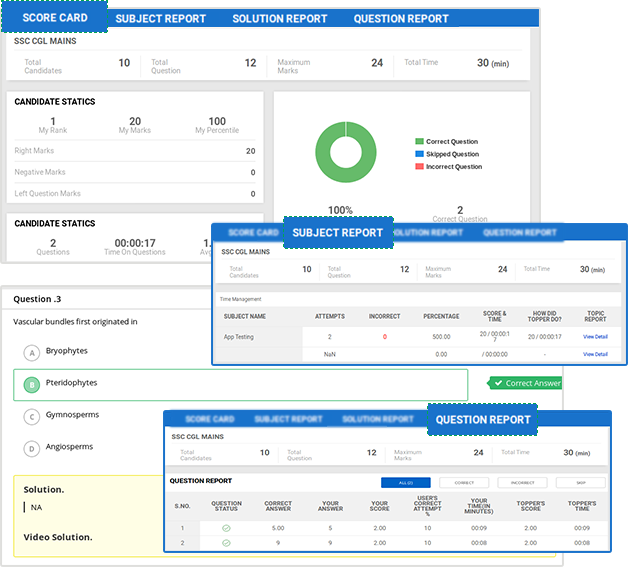Click blurred SCORE CARD tab in the subject report panel
The width and height of the screenshot is (628, 567).
point(253,232)
